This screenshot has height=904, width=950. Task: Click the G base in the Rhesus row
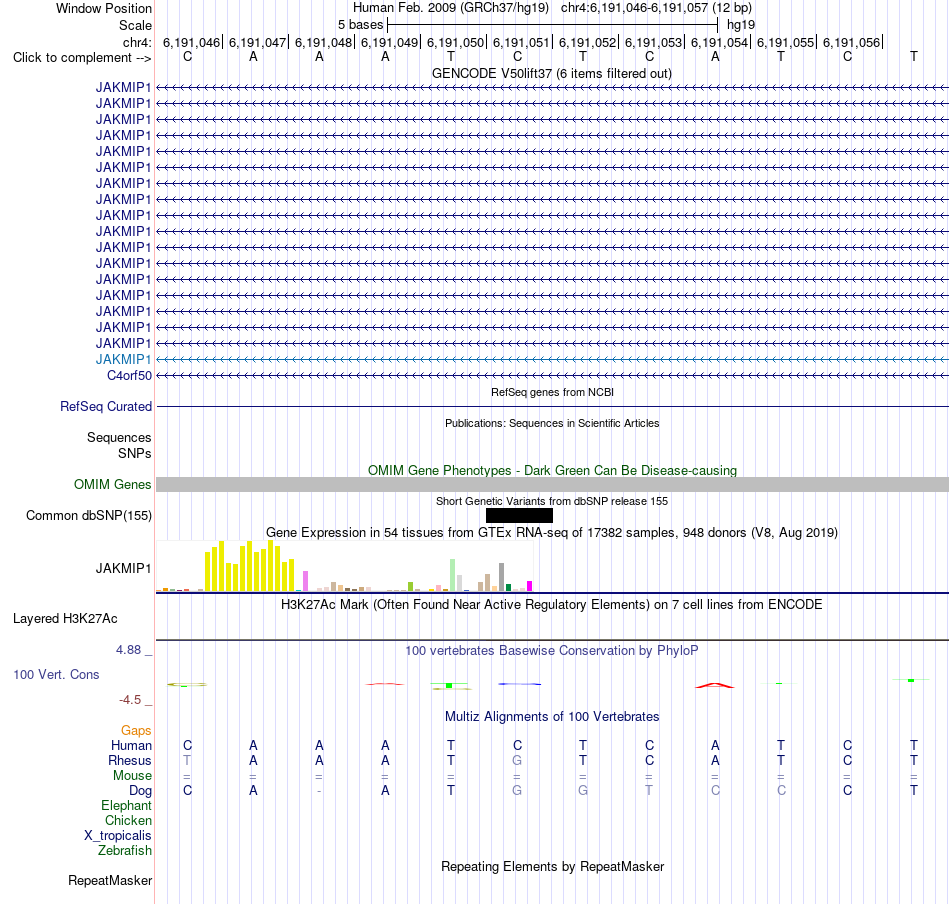517,760
